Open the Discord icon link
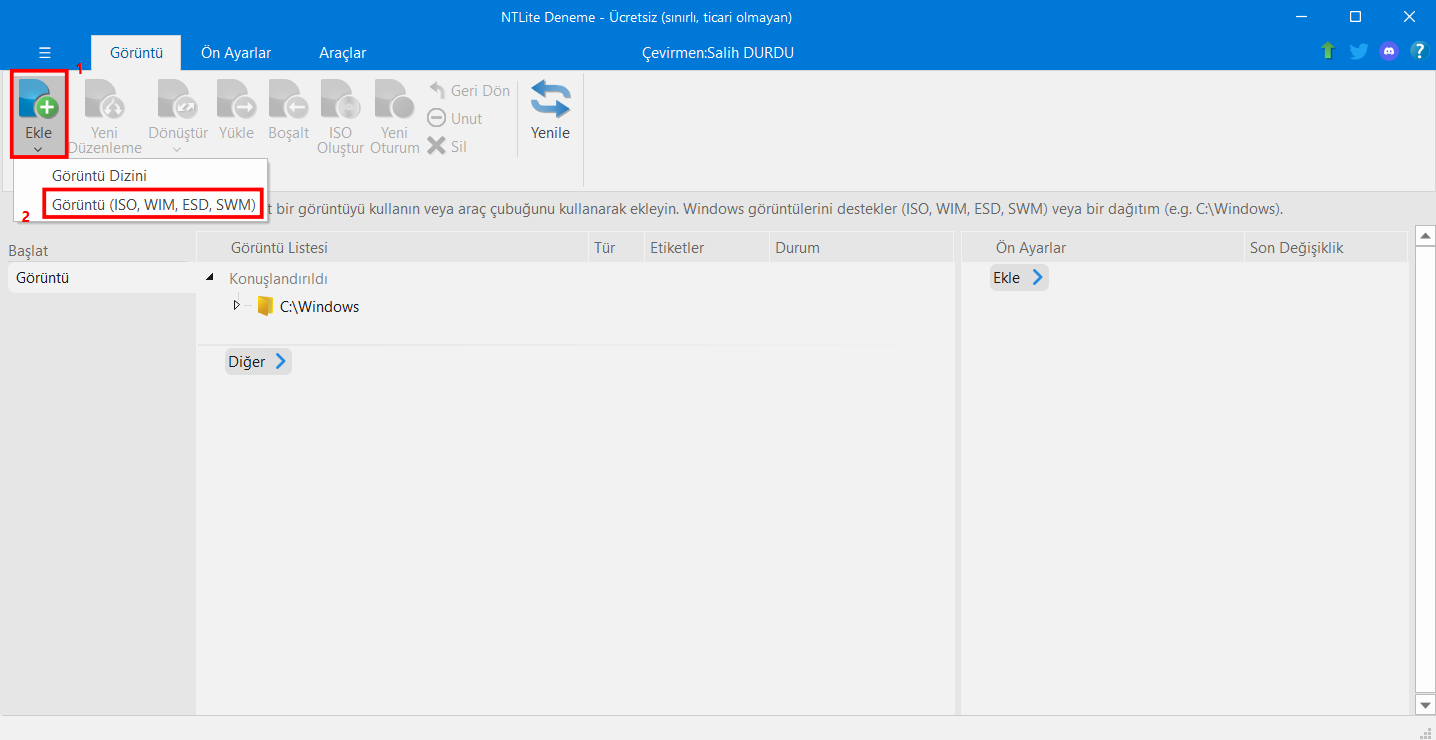Screen dimensions: 1436x740 [x=1389, y=51]
